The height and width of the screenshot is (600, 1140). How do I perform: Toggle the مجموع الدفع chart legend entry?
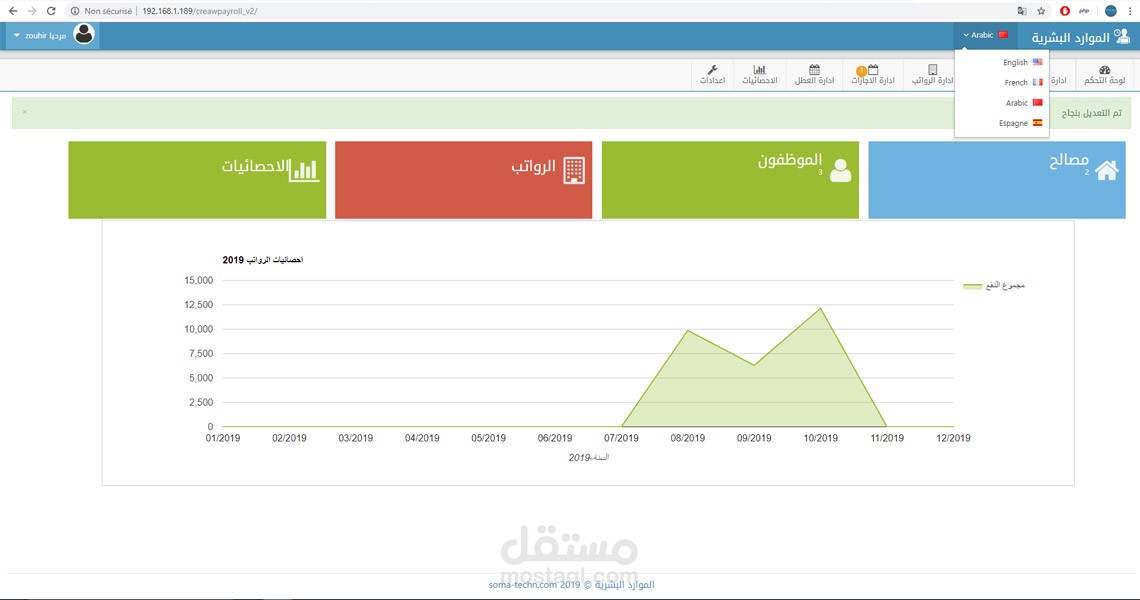tap(994, 286)
